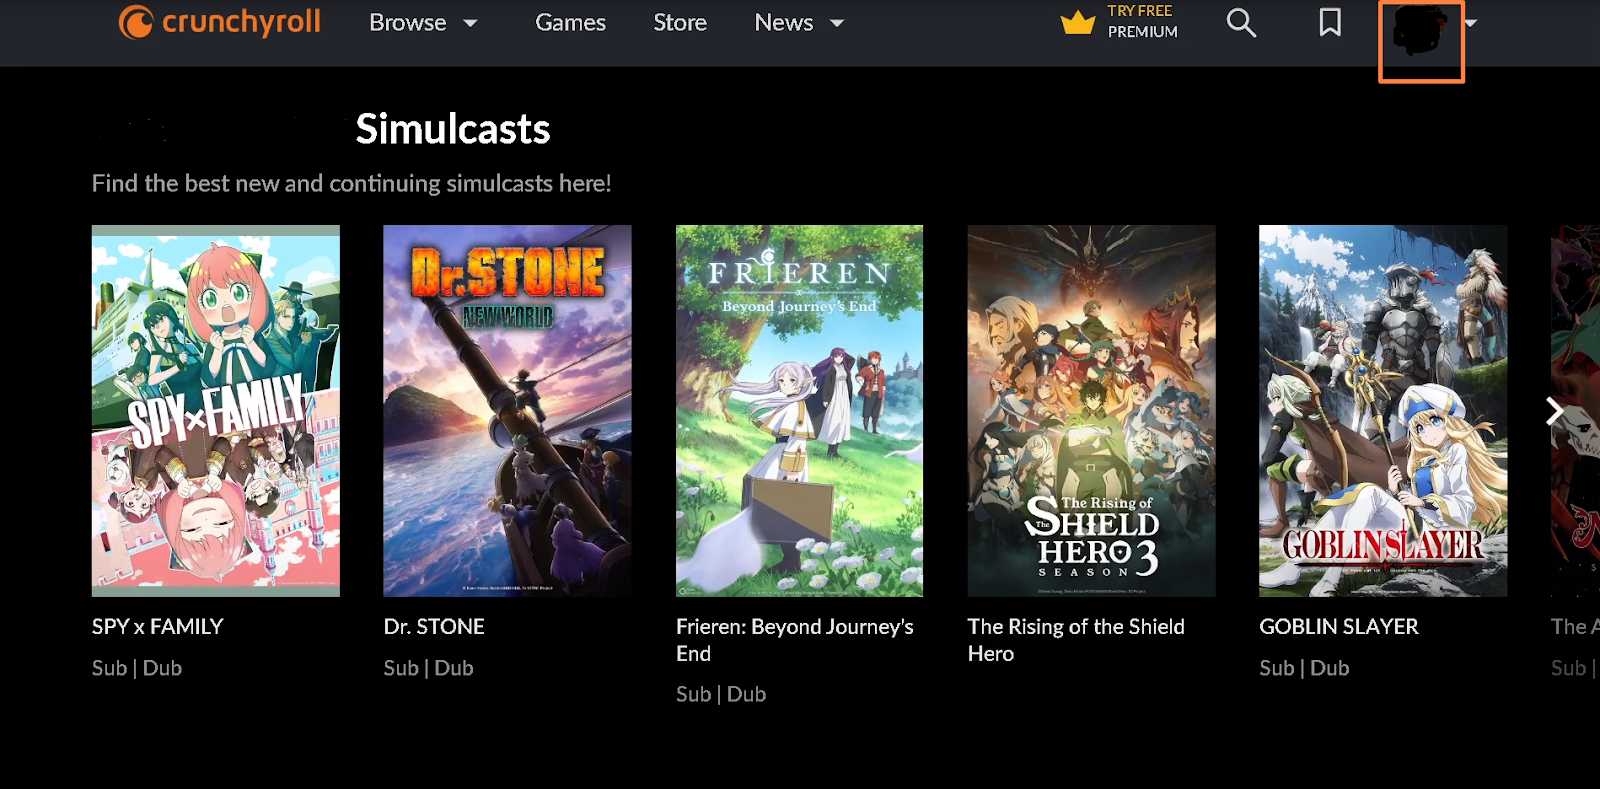The height and width of the screenshot is (789, 1600).
Task: Open the SPY x FAMILY title link
Action: click(158, 626)
